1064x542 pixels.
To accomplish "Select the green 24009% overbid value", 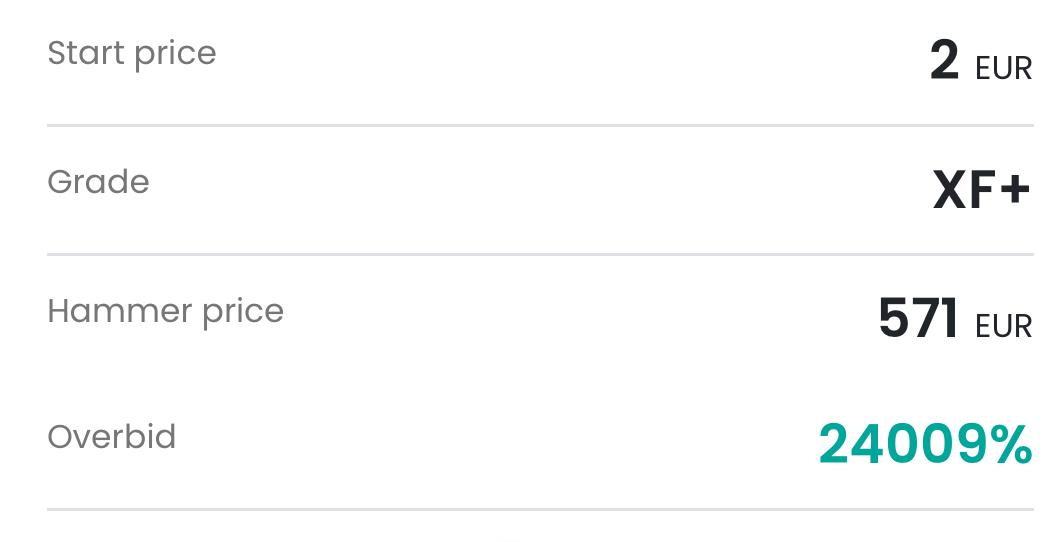I will [x=926, y=445].
